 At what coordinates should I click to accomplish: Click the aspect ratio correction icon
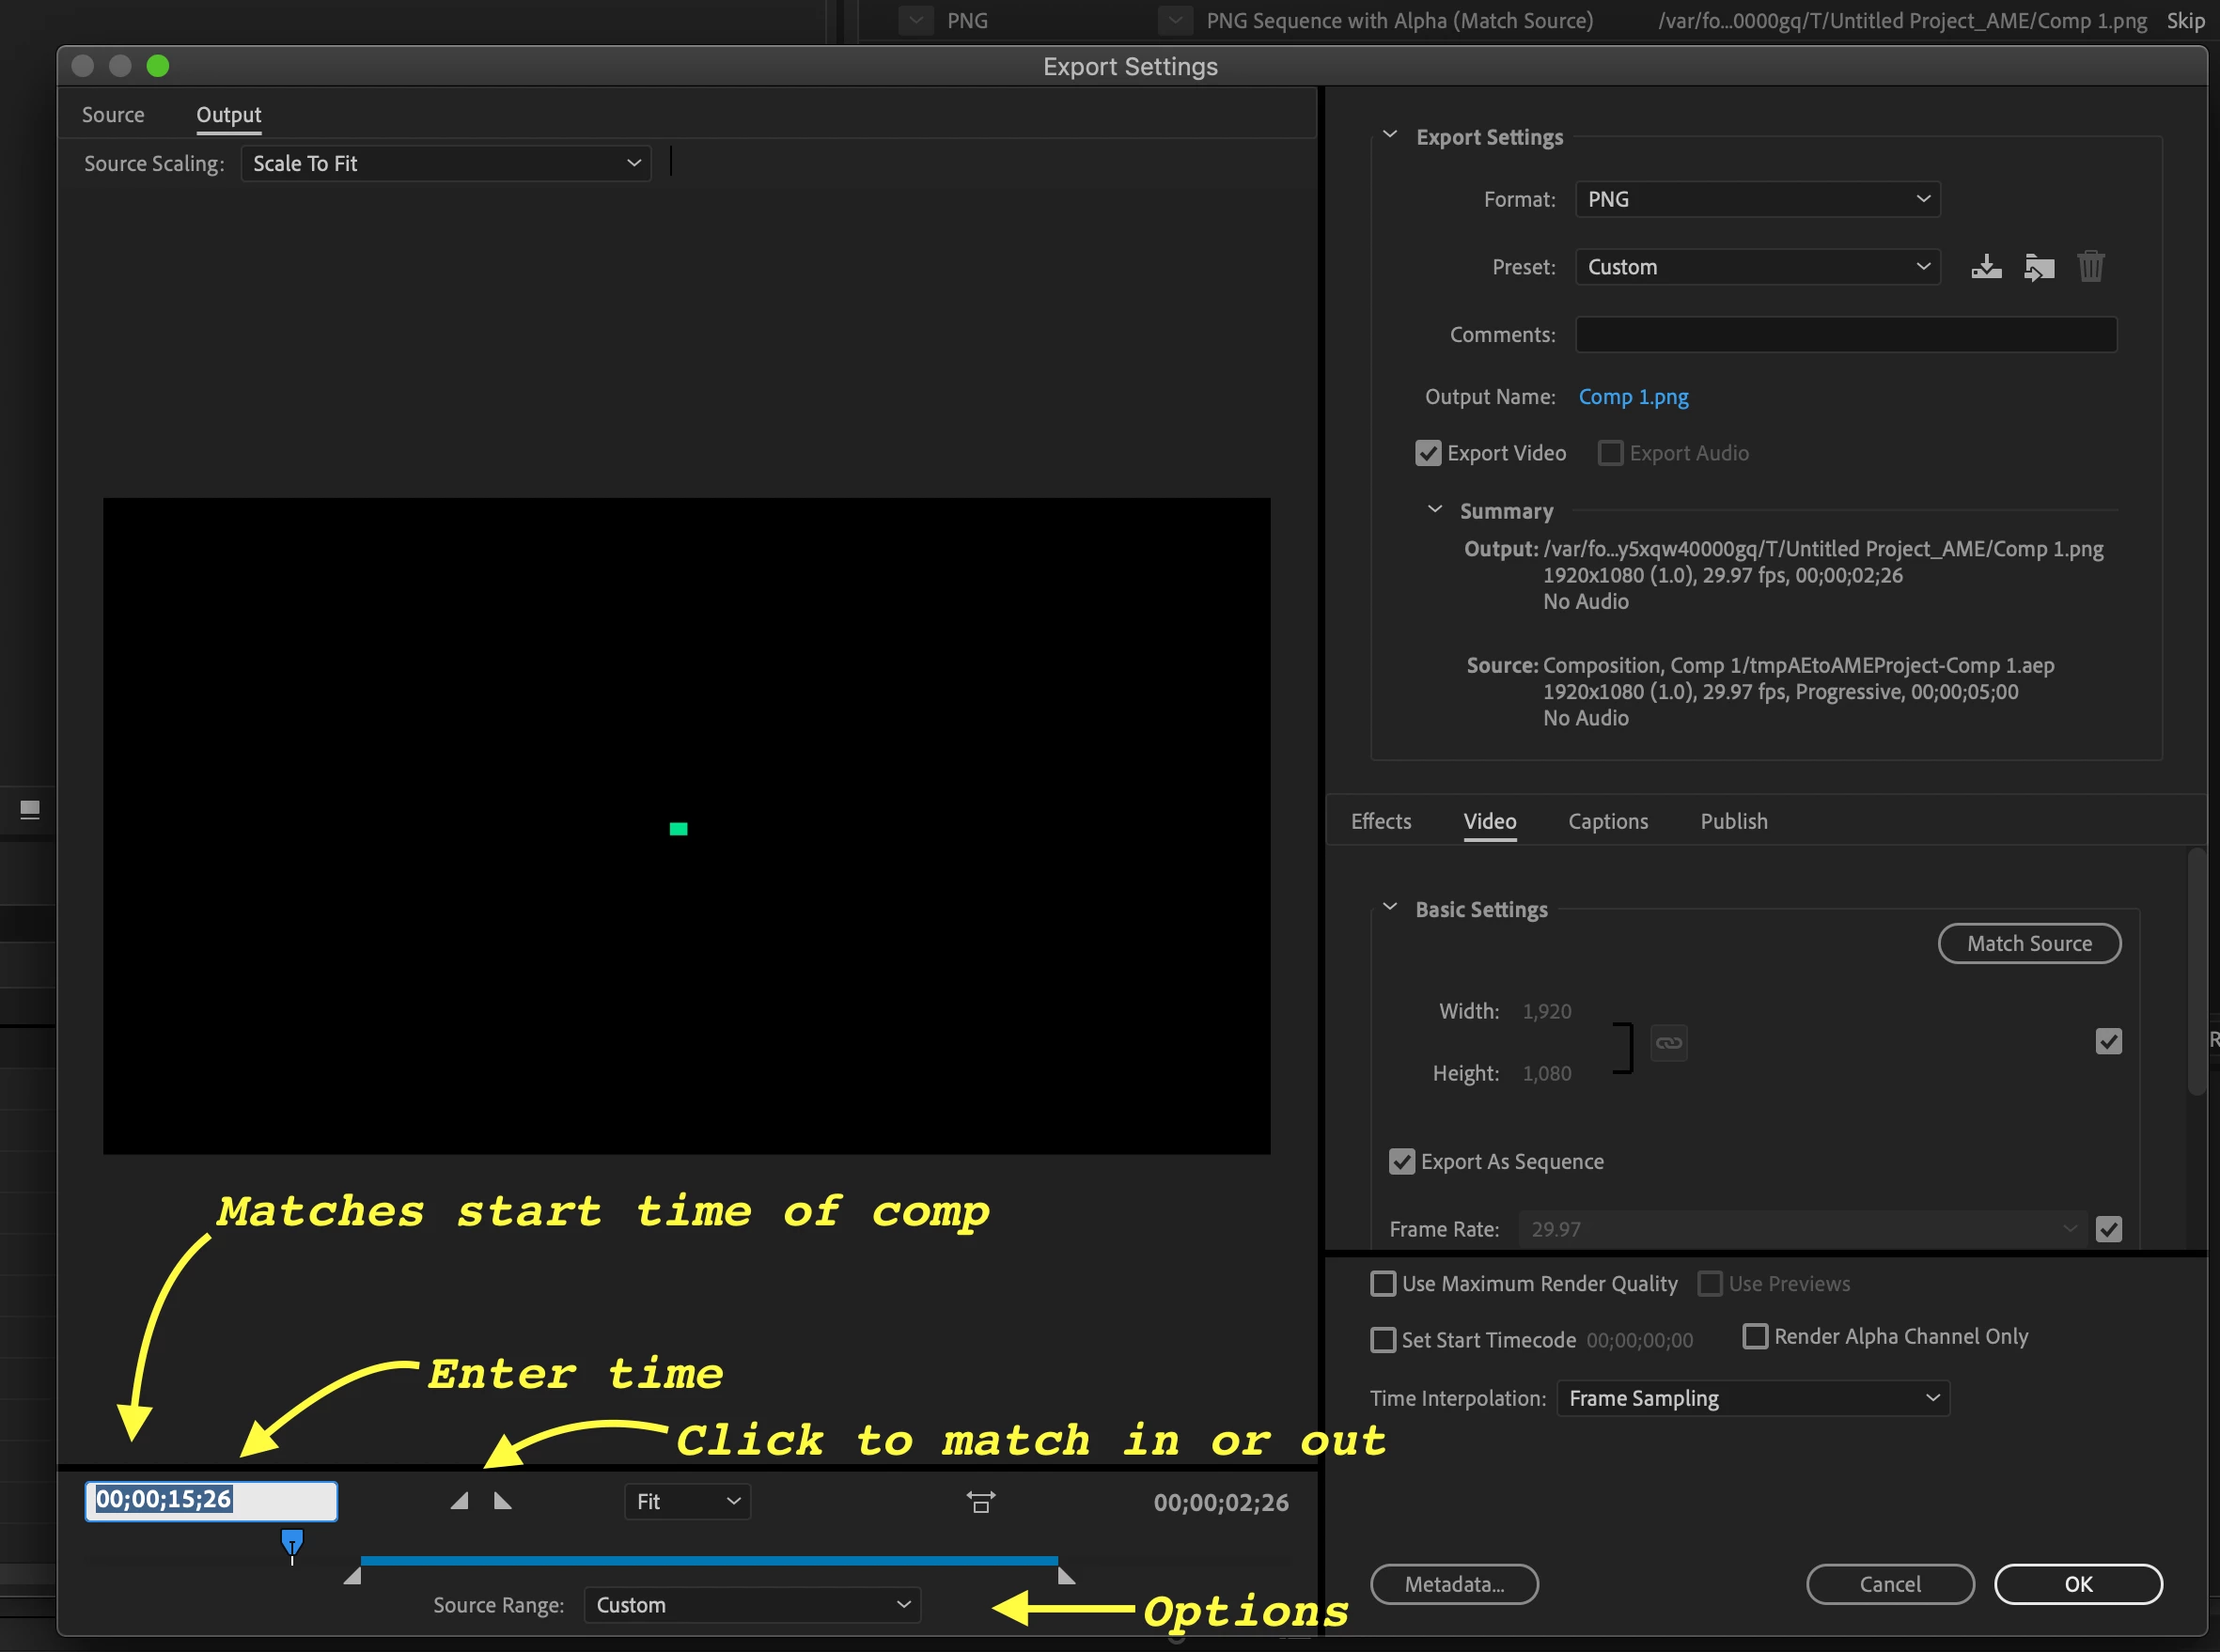click(x=981, y=1502)
